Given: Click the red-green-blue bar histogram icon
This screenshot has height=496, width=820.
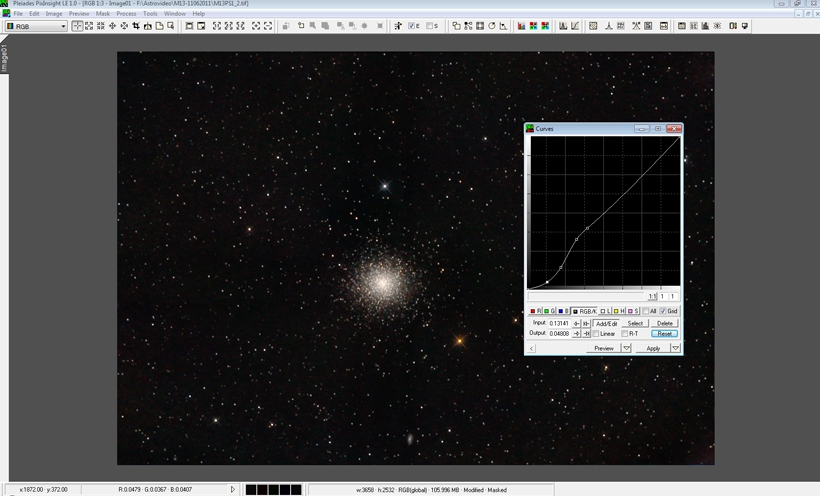Looking at the screenshot, I should (x=521, y=26).
